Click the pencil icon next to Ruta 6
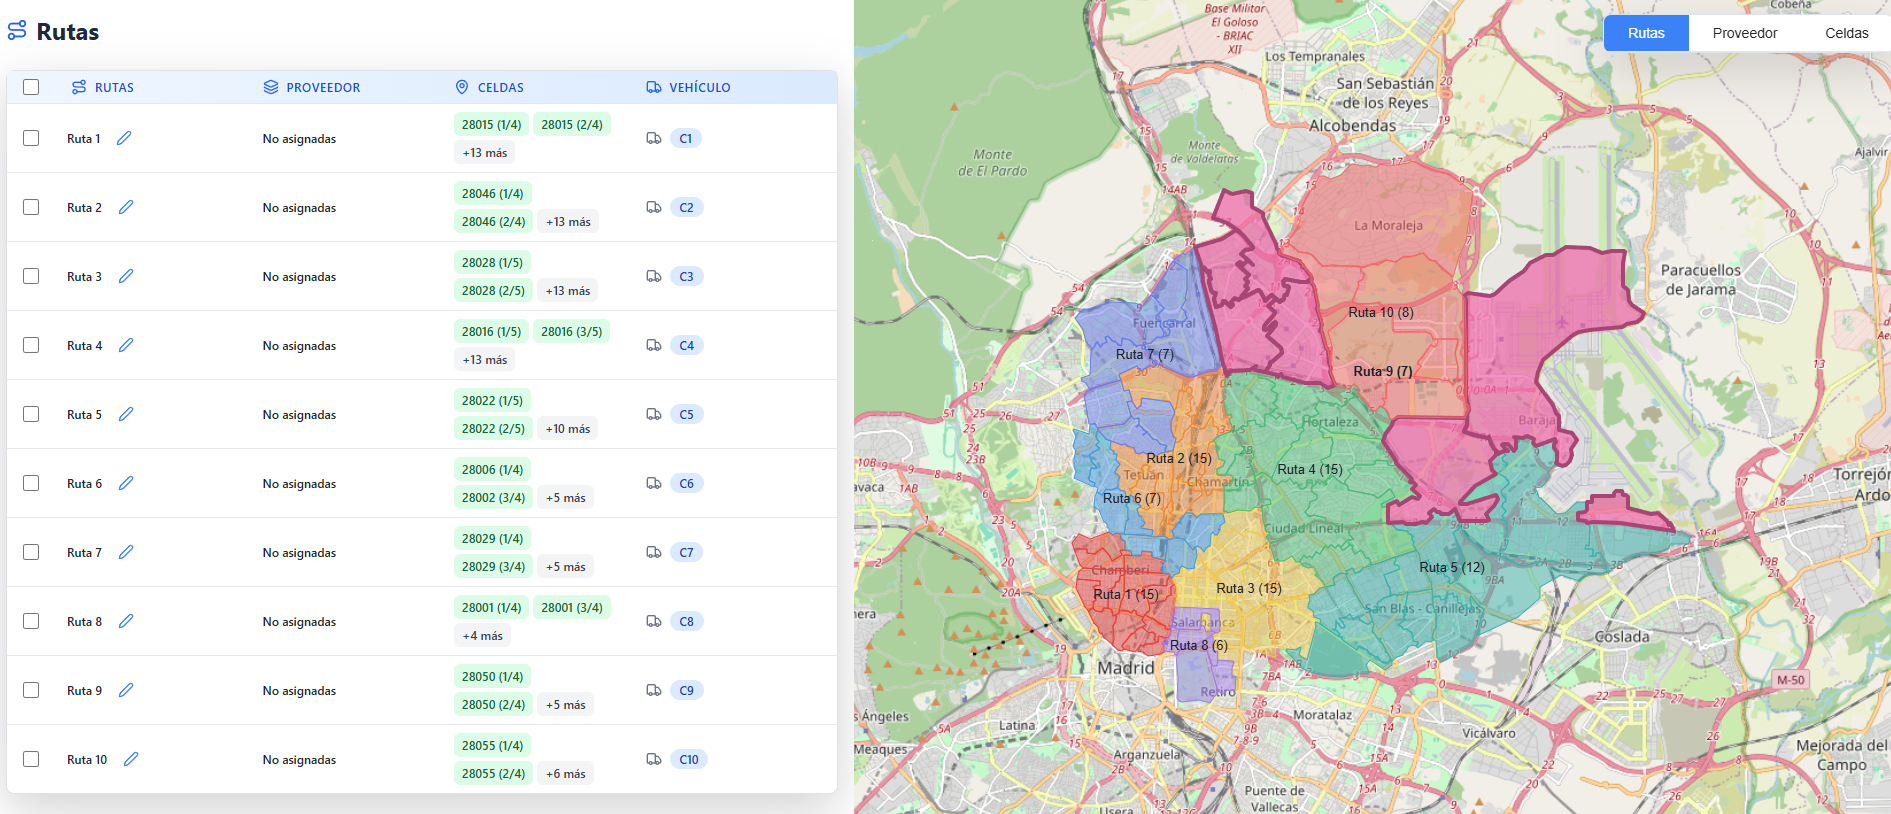The image size is (1891, 814). point(126,483)
